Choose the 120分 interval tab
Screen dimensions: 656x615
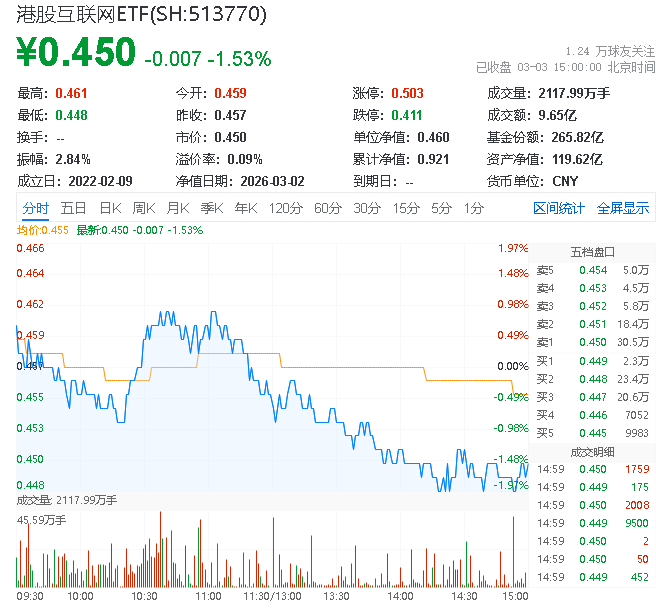click(286, 208)
